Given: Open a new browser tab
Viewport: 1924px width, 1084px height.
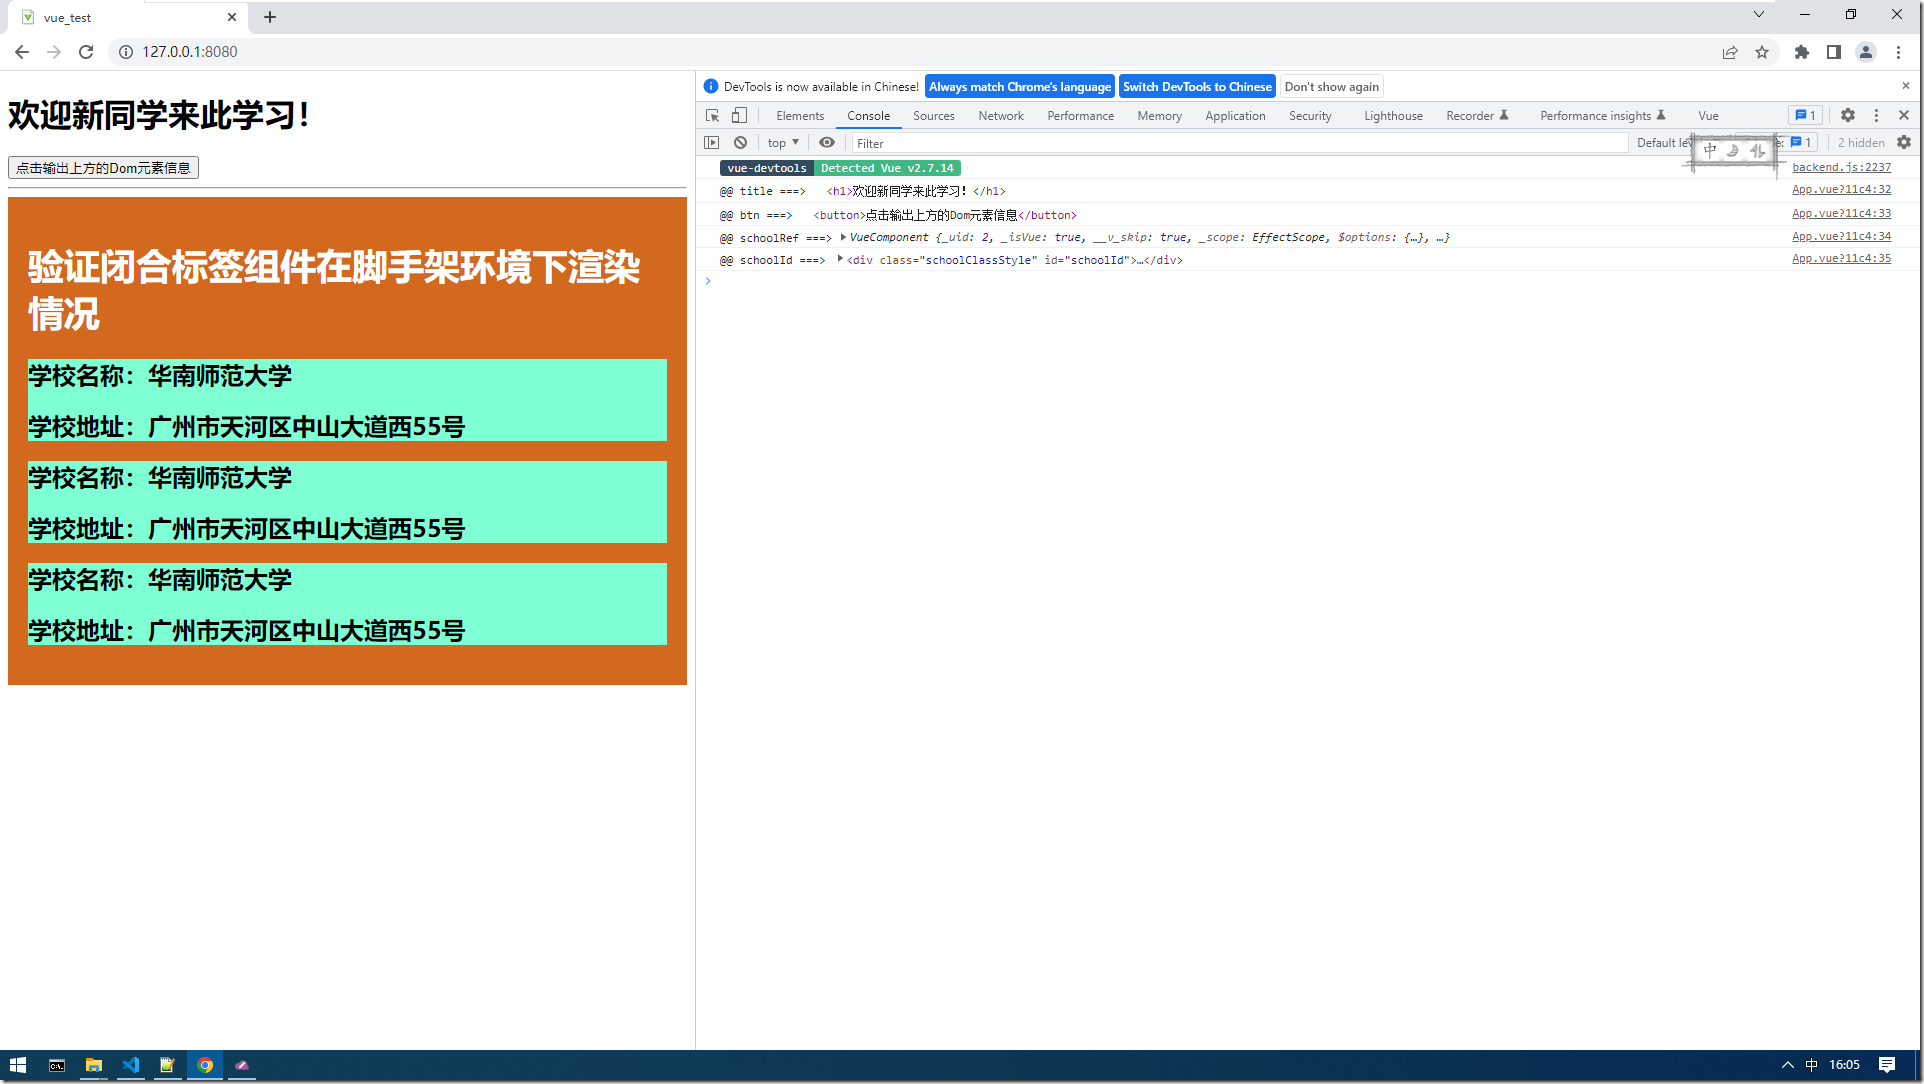Looking at the screenshot, I should coord(270,17).
